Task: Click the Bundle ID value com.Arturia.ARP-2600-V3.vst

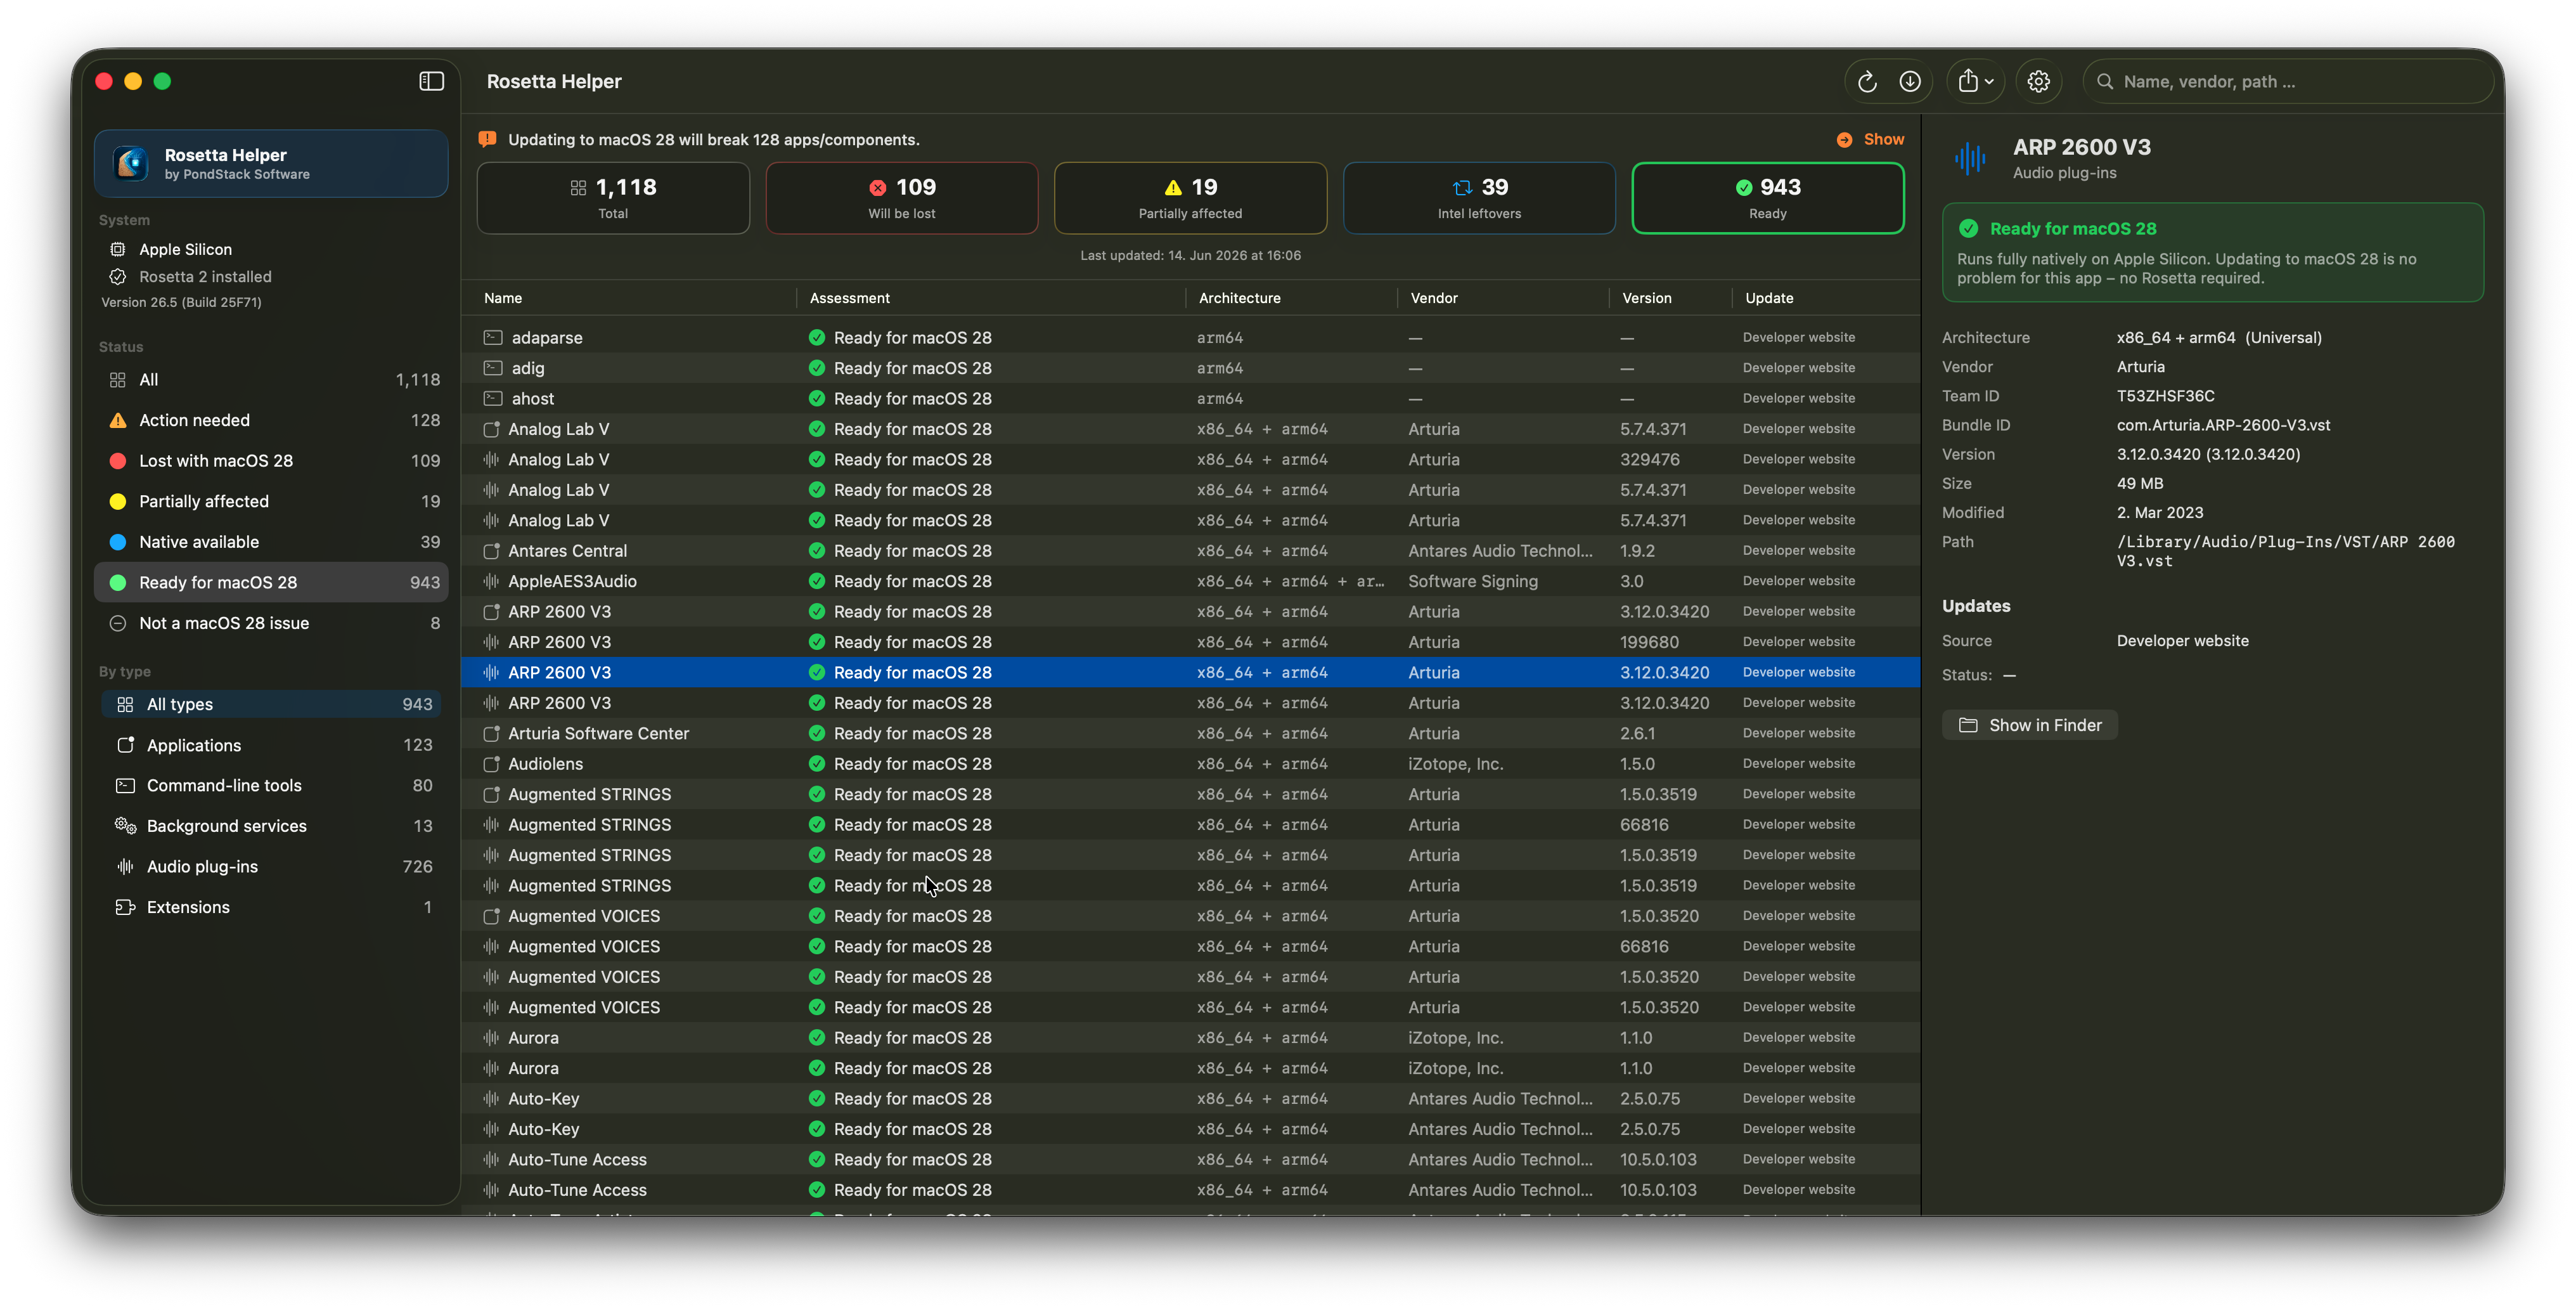Action: point(2222,425)
